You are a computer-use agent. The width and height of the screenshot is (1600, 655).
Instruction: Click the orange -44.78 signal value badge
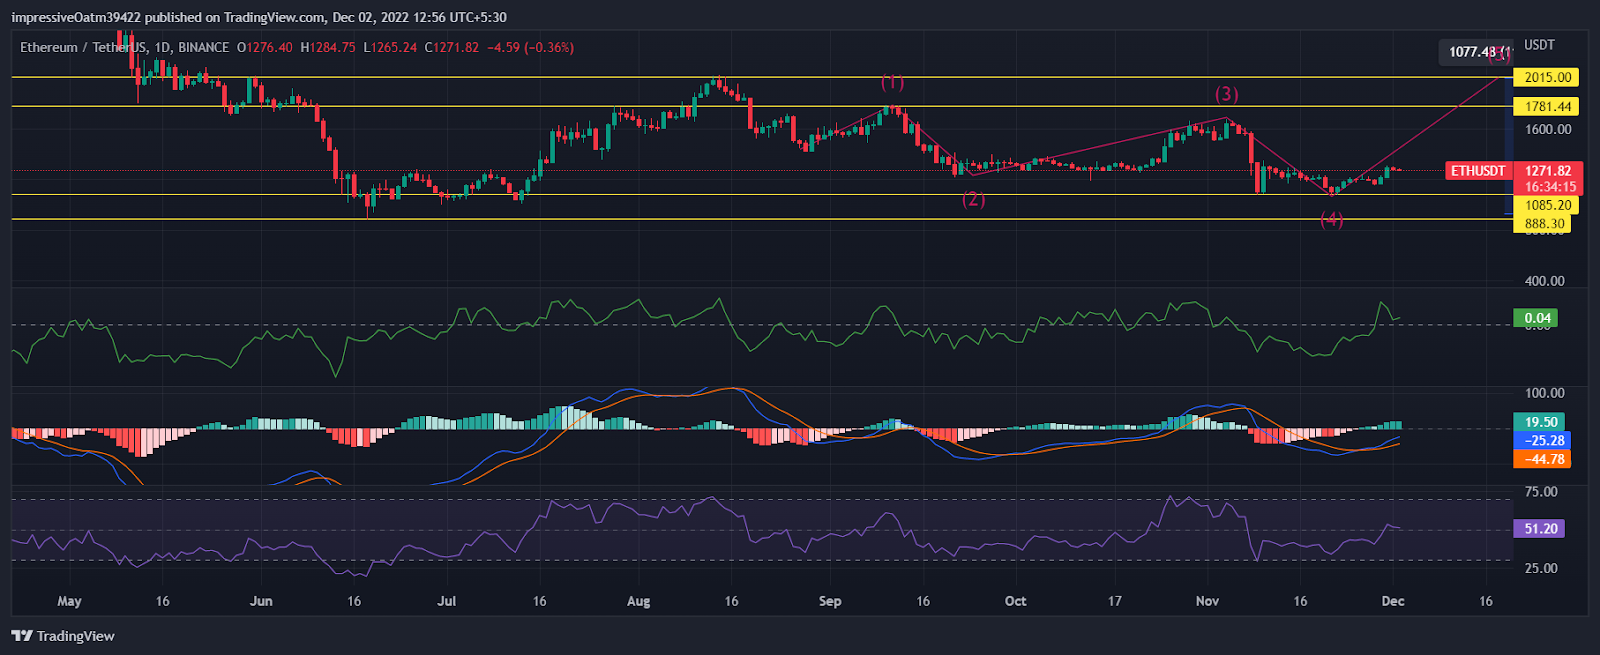[1541, 459]
